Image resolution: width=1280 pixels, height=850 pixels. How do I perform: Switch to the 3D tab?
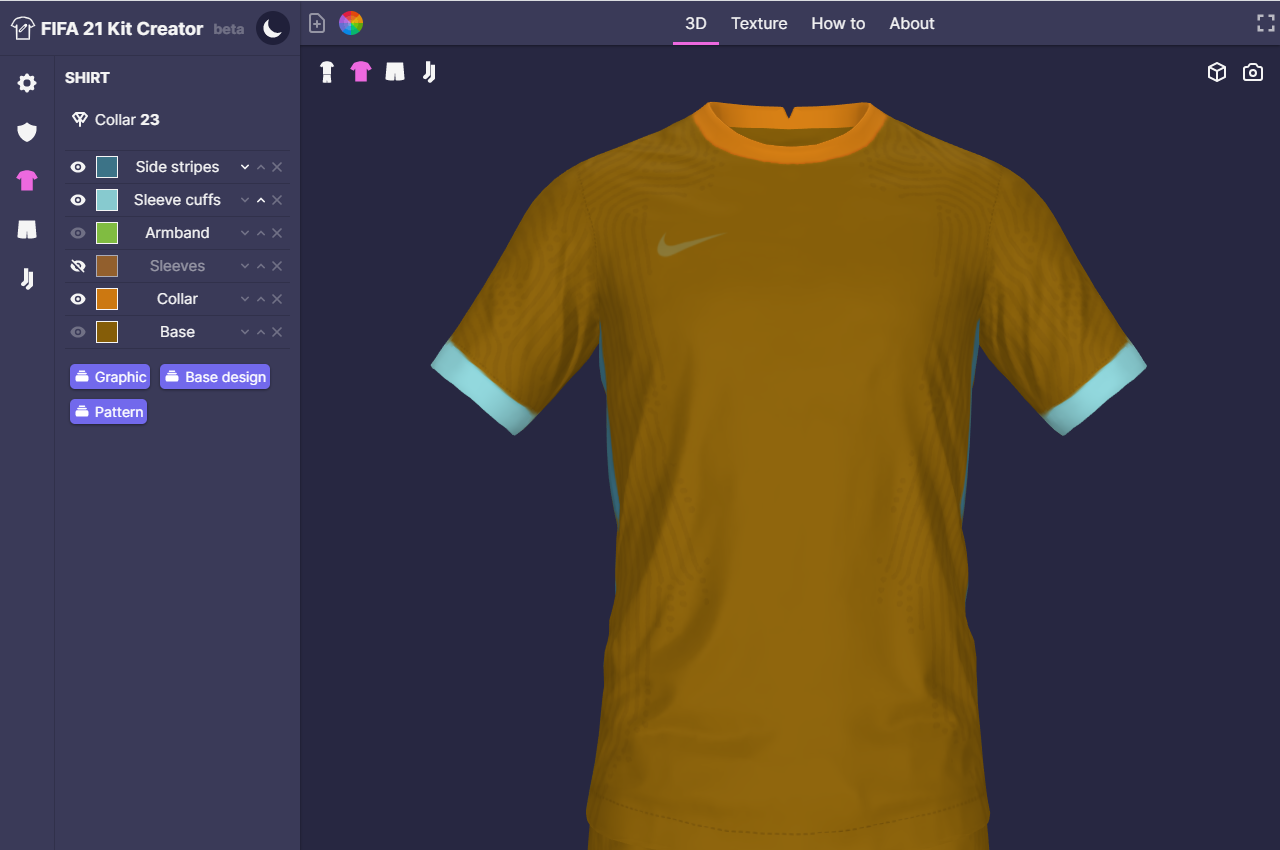696,23
